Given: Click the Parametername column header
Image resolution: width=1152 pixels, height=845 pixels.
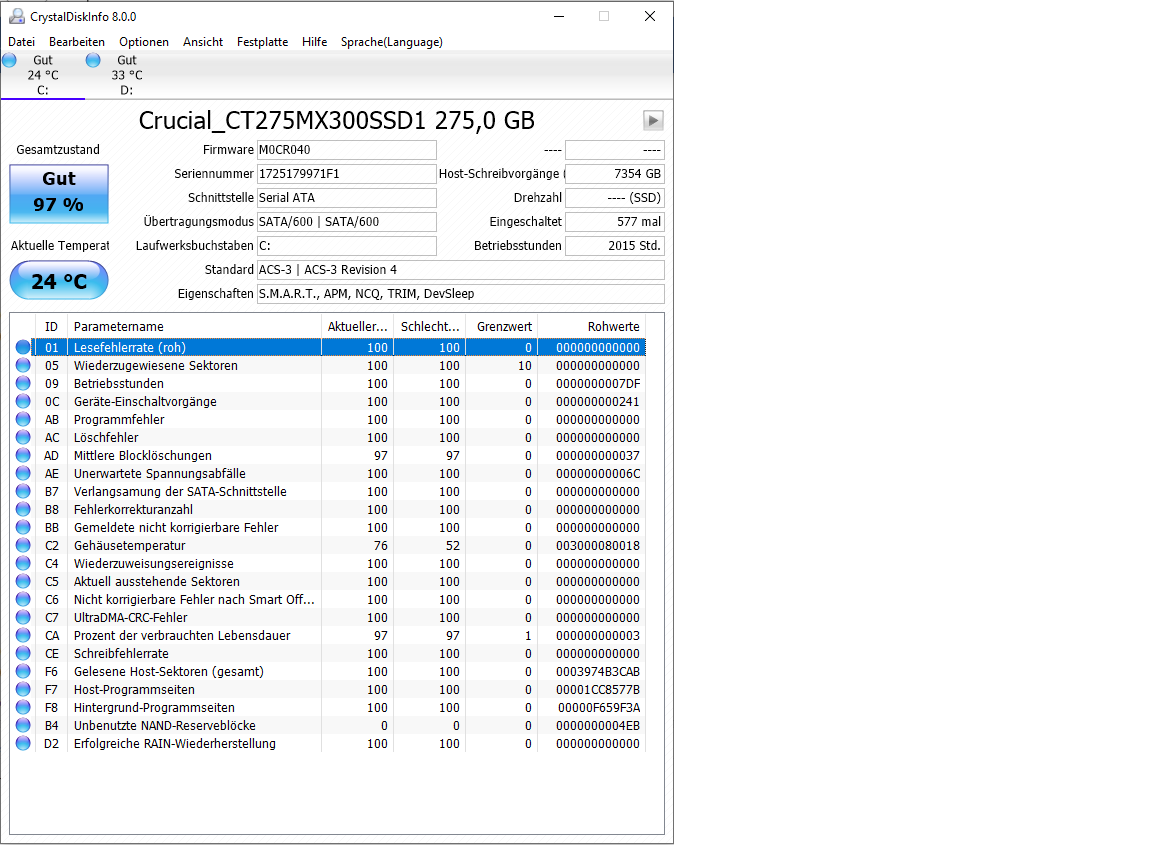Looking at the screenshot, I should point(194,326).
